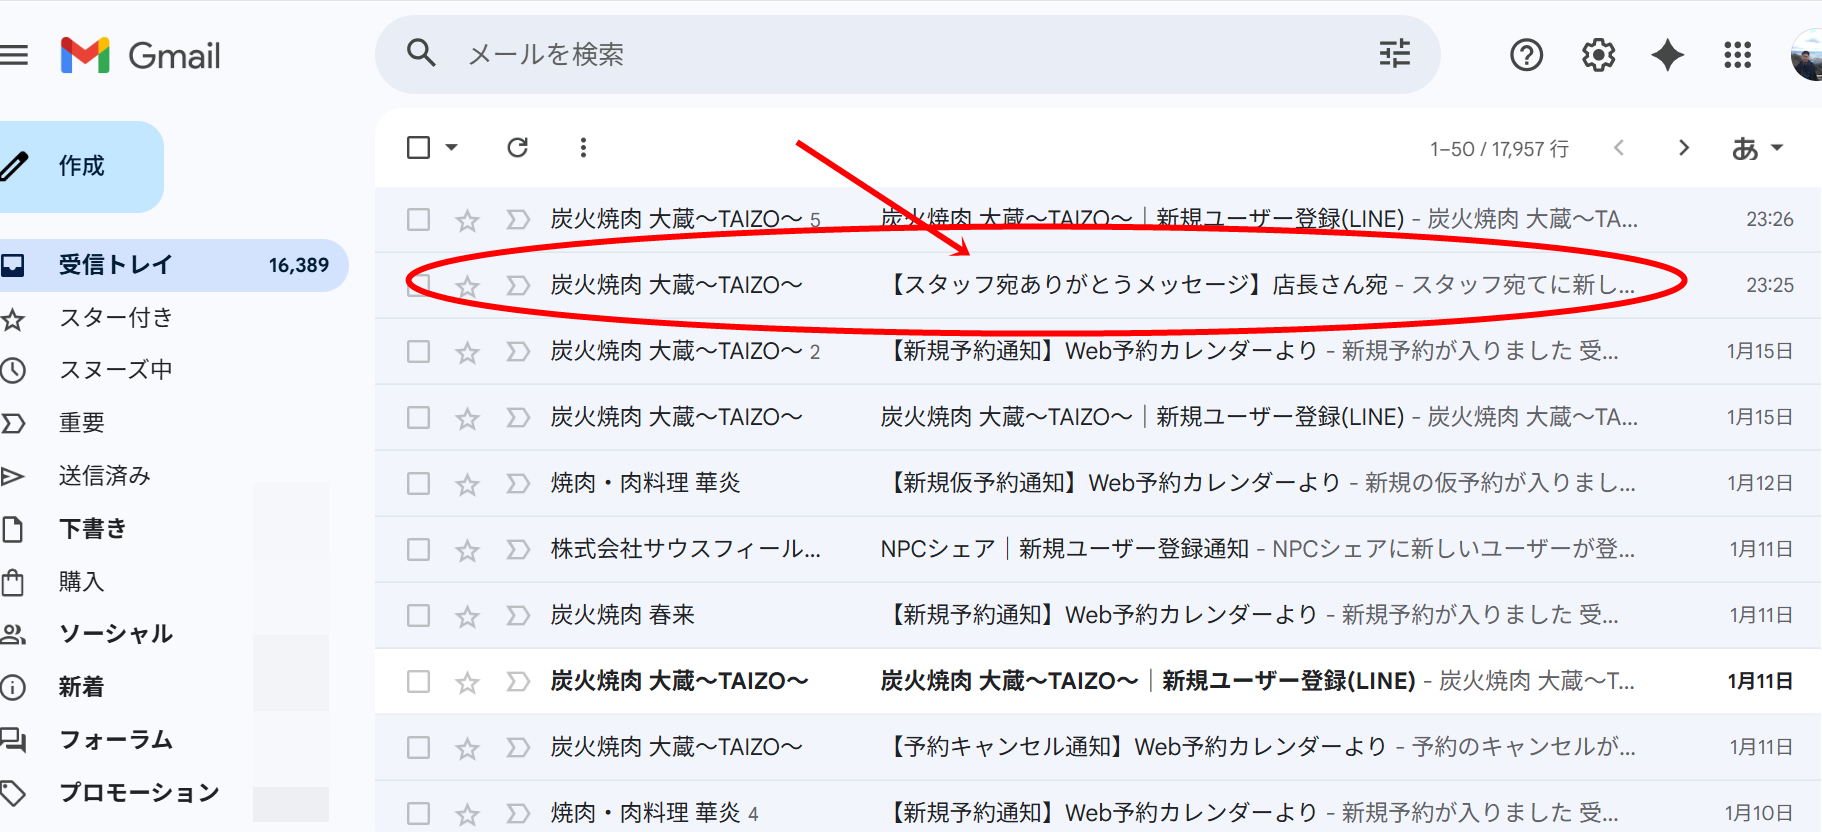
Task: Open Settings gear icon
Action: point(1598,55)
